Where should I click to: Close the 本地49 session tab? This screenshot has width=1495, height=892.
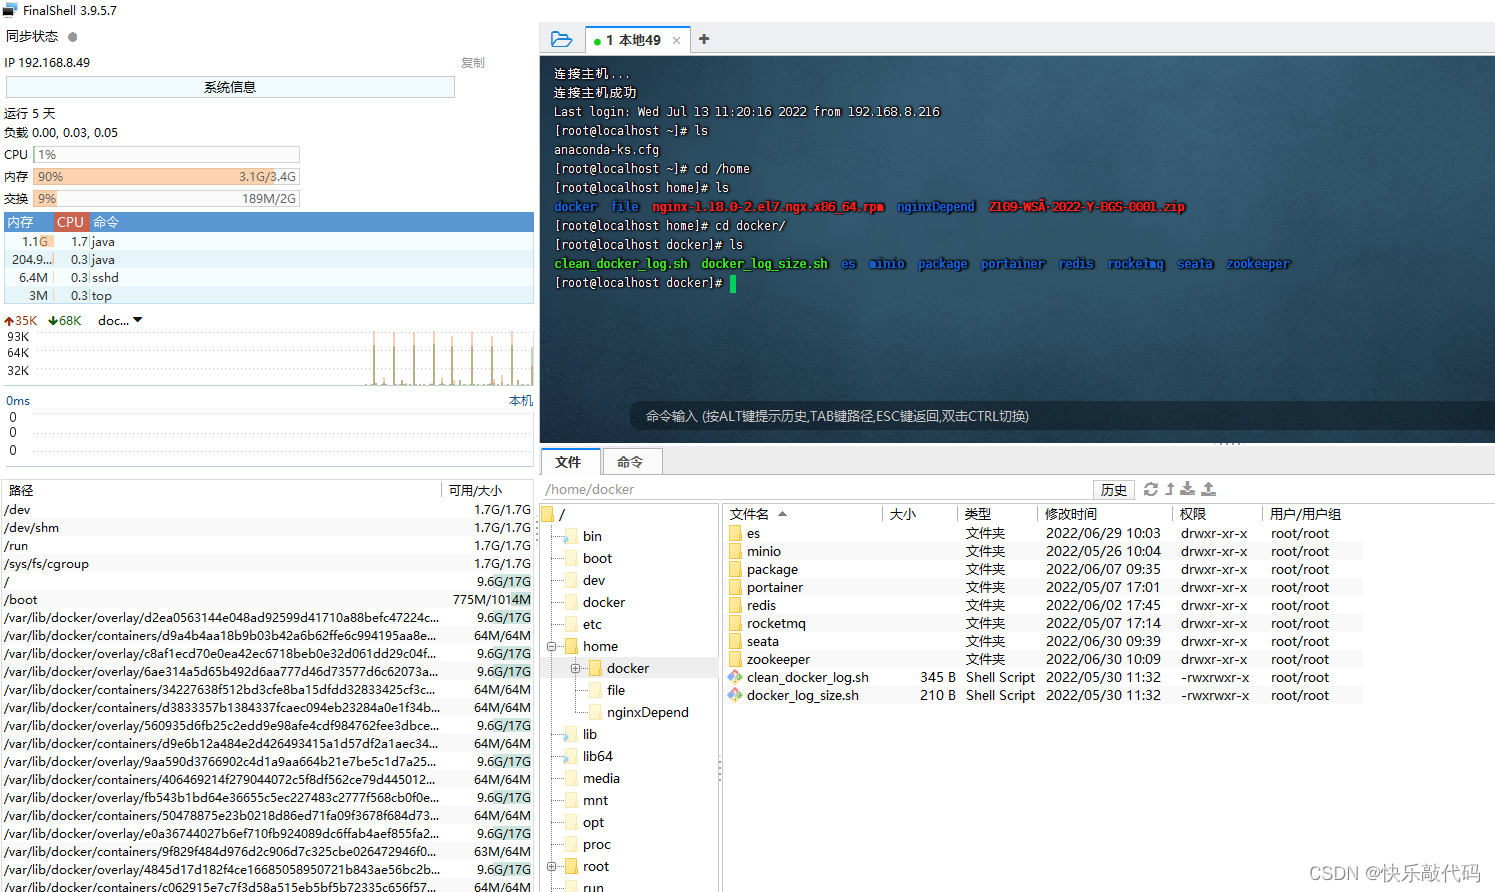point(676,40)
